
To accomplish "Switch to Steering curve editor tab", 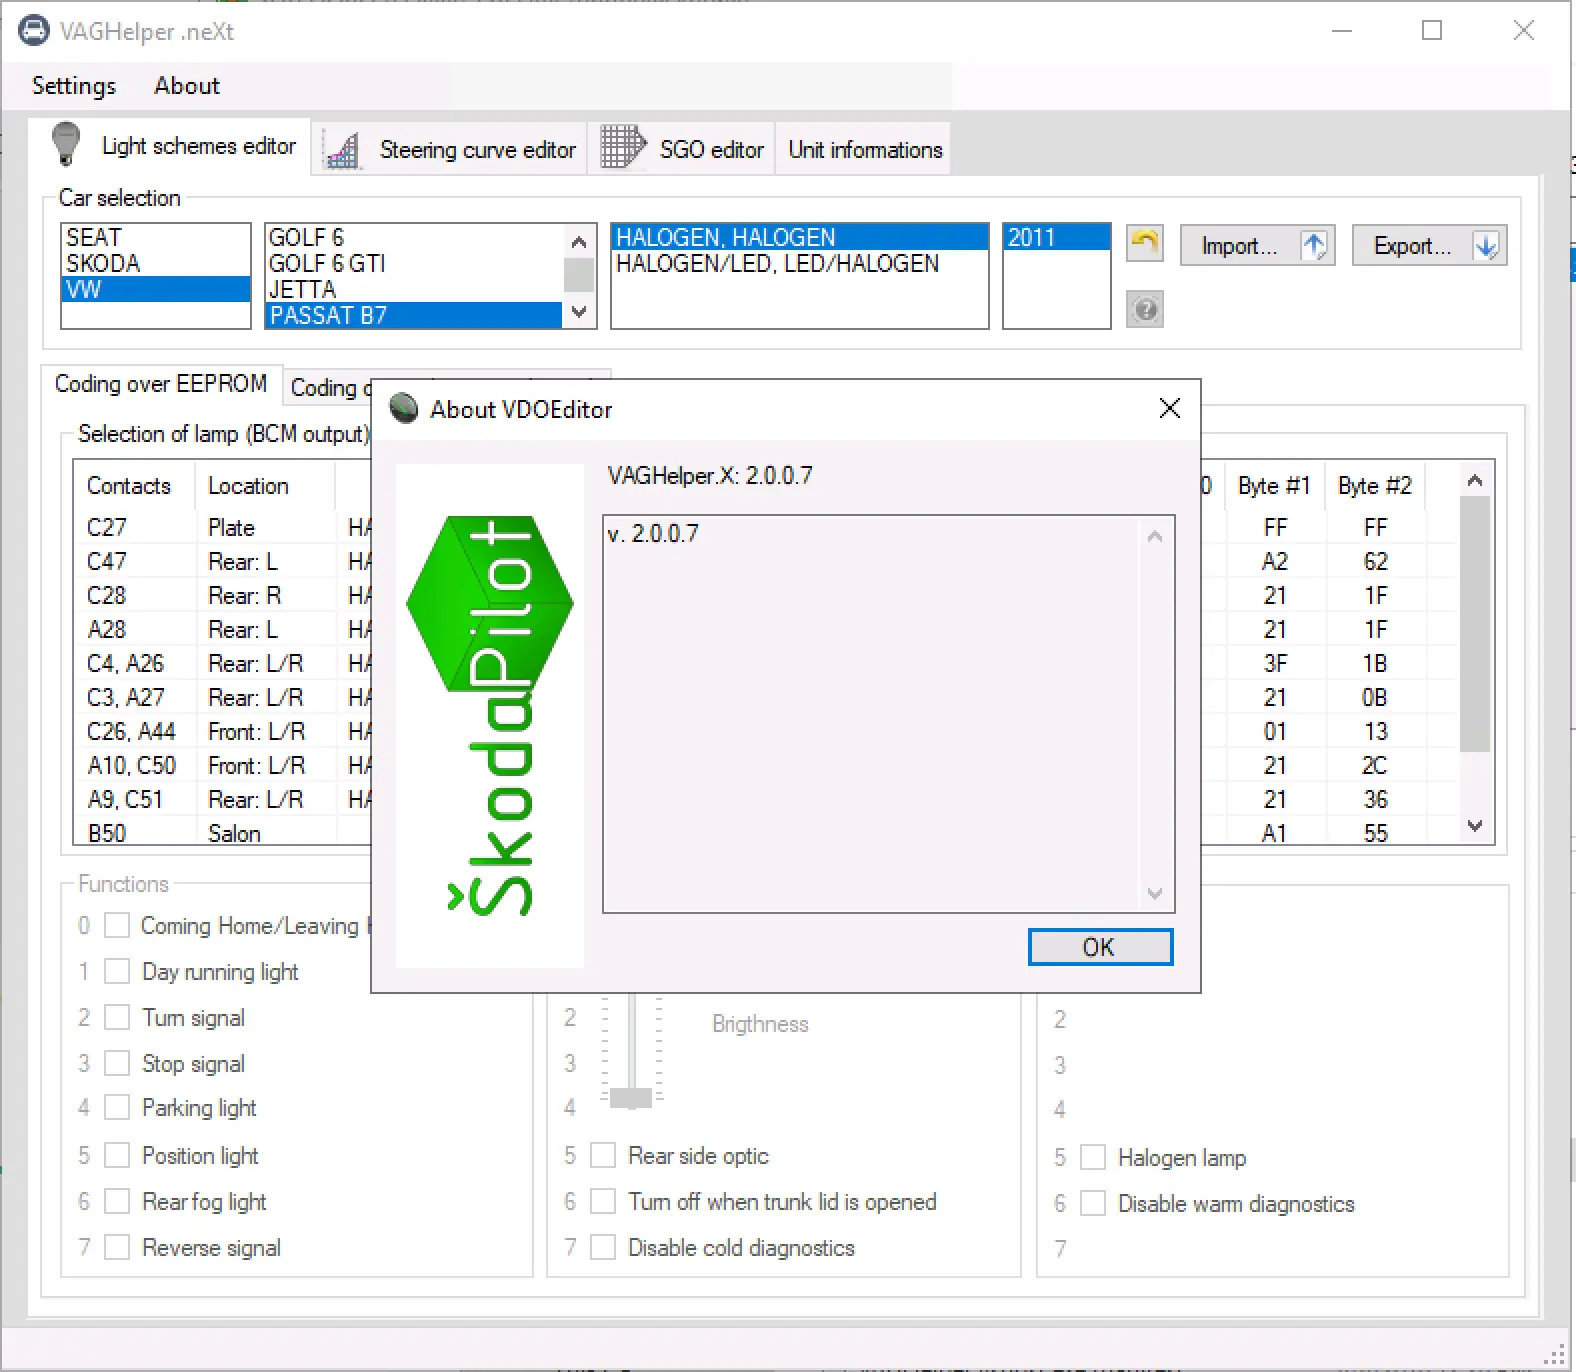I will [450, 150].
